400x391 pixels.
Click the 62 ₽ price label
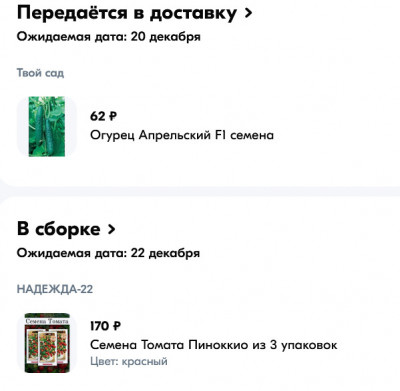tap(103, 116)
